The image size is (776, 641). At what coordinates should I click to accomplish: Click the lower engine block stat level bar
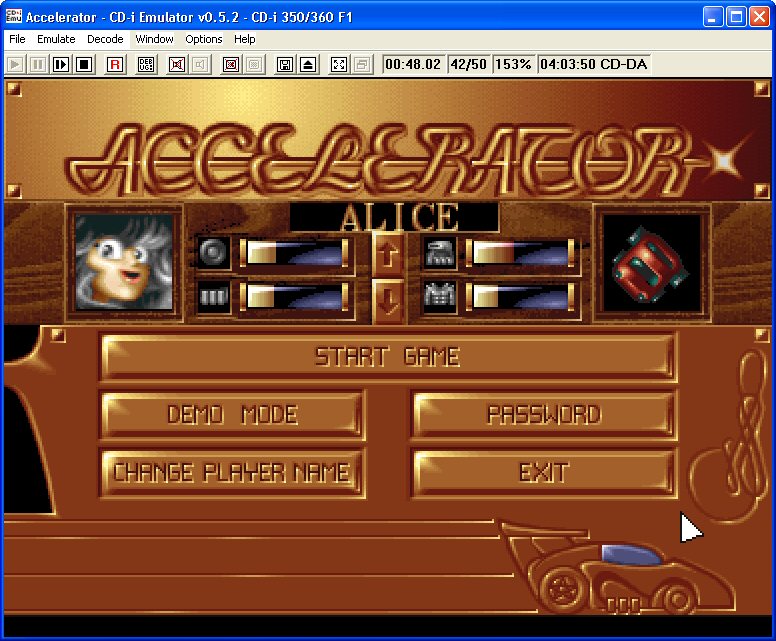(522, 298)
